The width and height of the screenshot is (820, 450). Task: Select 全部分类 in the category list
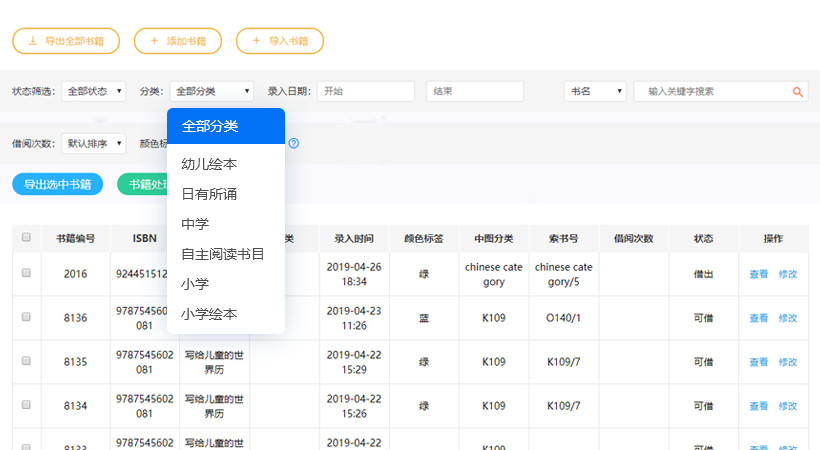point(226,126)
